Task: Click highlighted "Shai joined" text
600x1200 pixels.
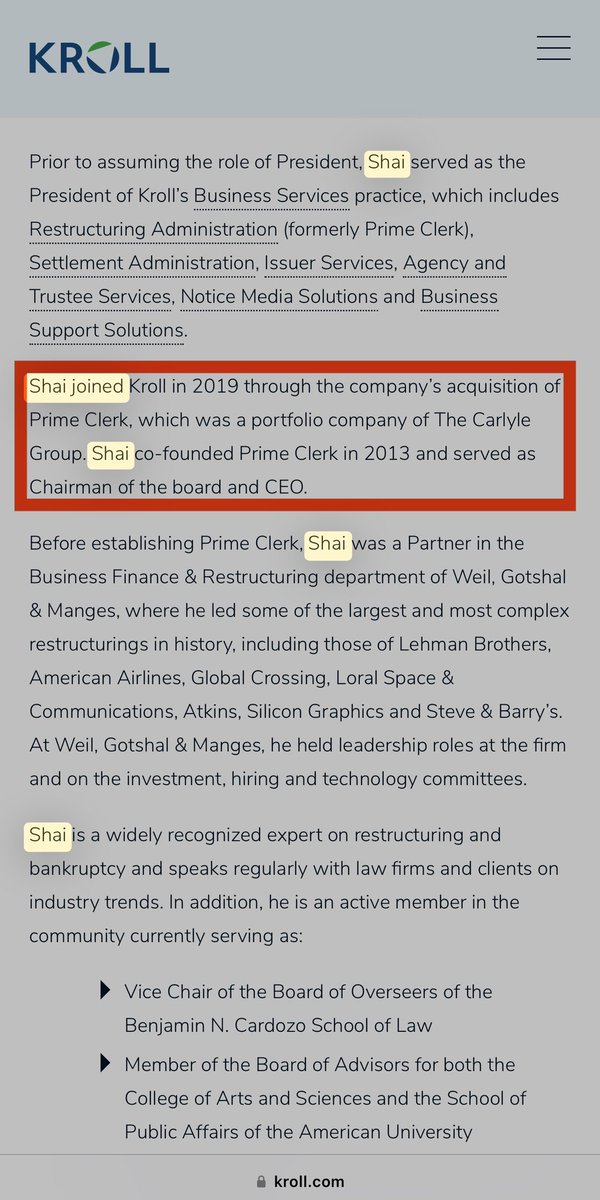Action: pos(77,386)
